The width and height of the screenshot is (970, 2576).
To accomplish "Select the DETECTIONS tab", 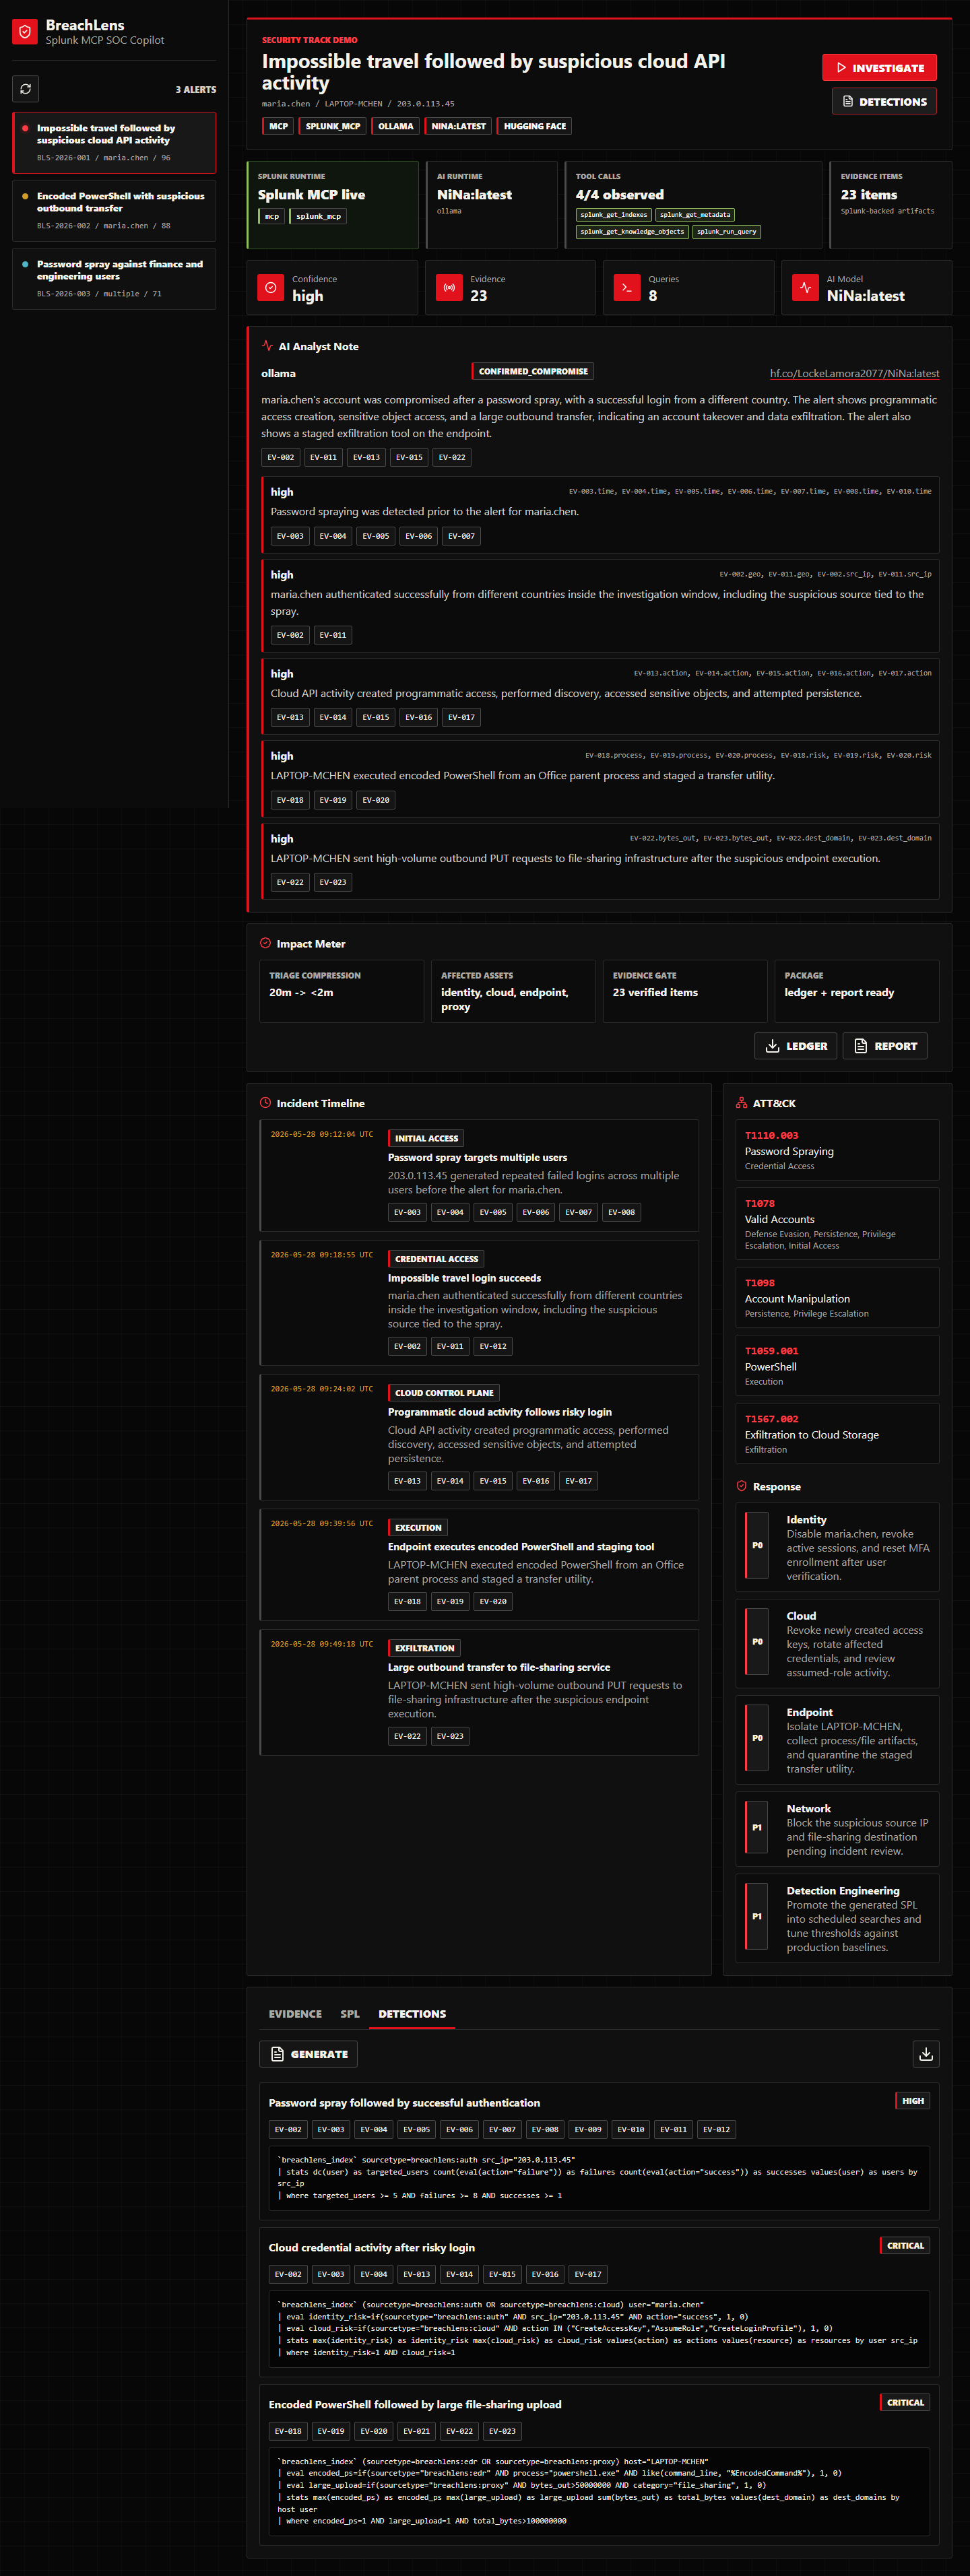I will tap(412, 2014).
